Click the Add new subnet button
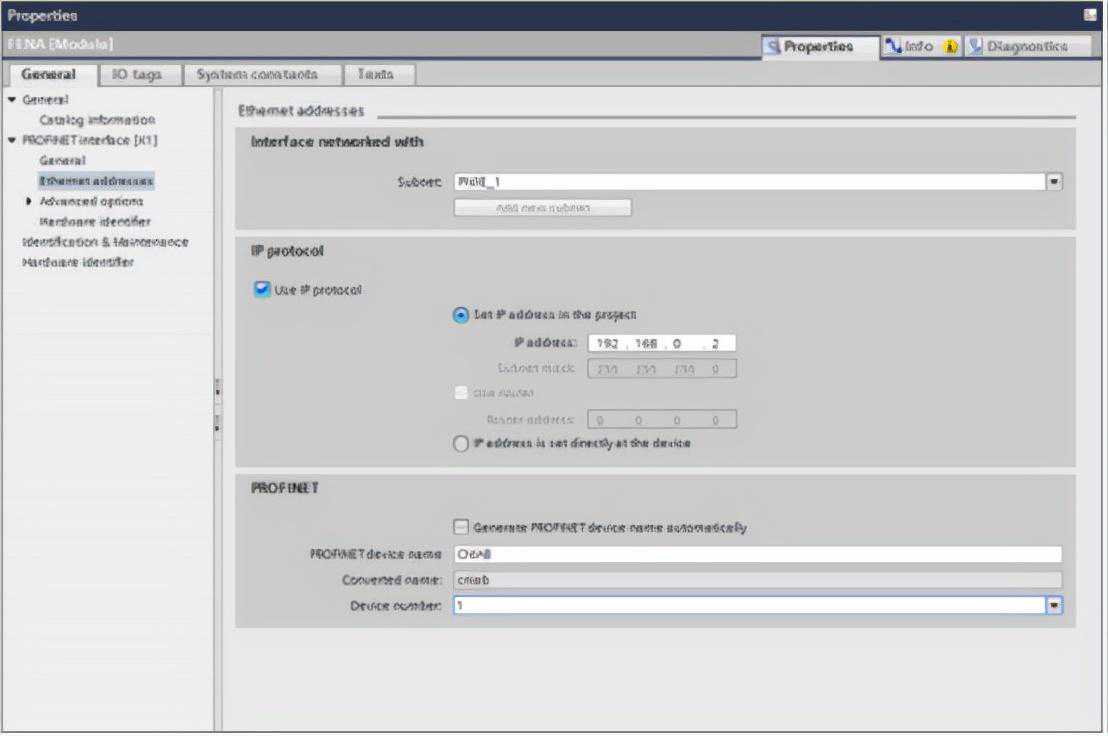Viewport: 1108px width, 736px height. tap(542, 208)
